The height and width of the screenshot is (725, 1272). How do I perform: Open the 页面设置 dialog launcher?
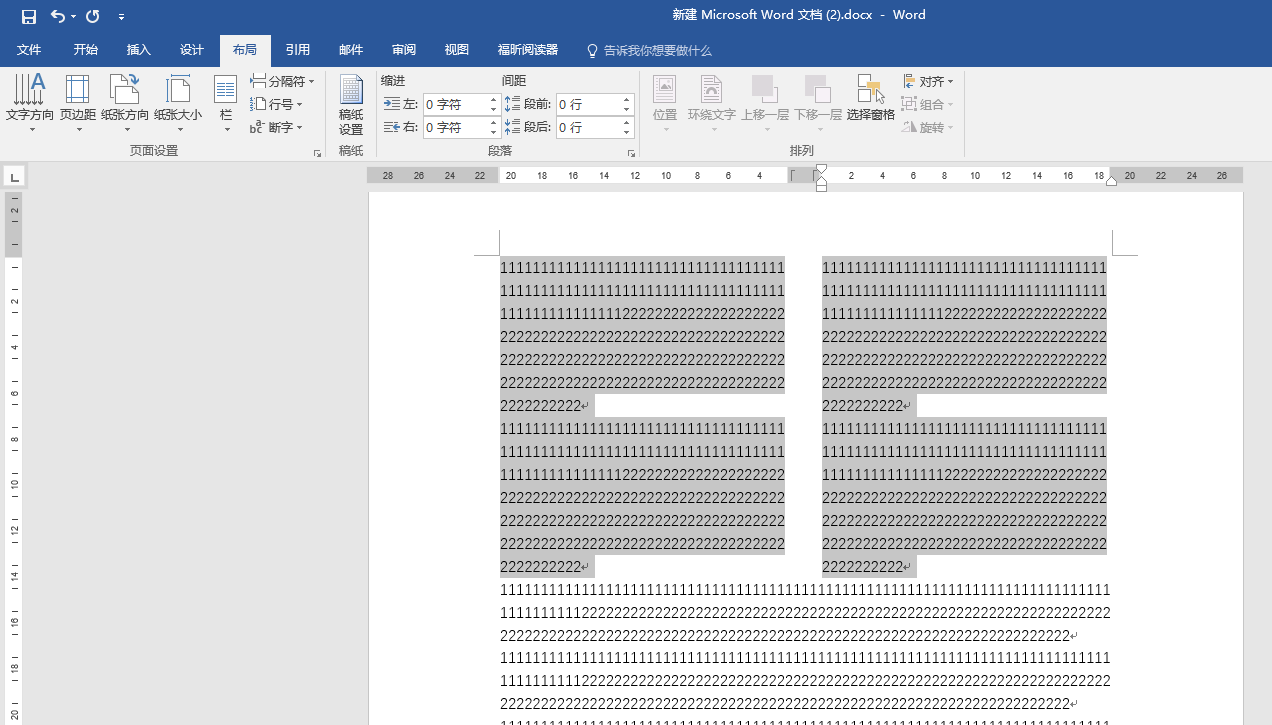tap(318, 153)
